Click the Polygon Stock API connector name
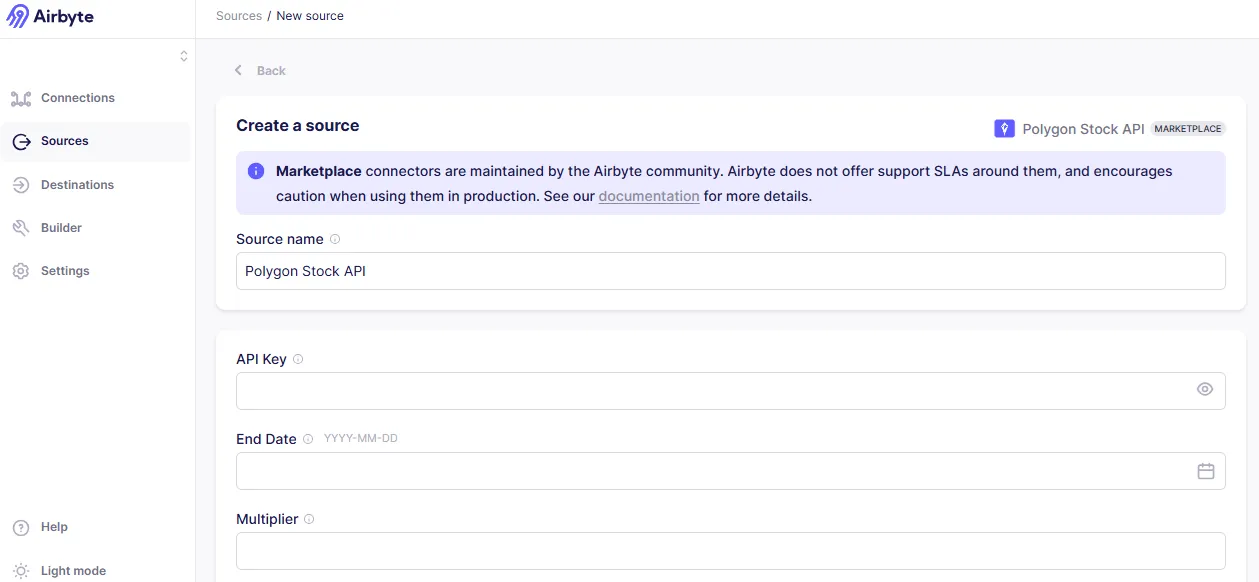Image resolution: width=1259 pixels, height=582 pixels. point(1083,129)
